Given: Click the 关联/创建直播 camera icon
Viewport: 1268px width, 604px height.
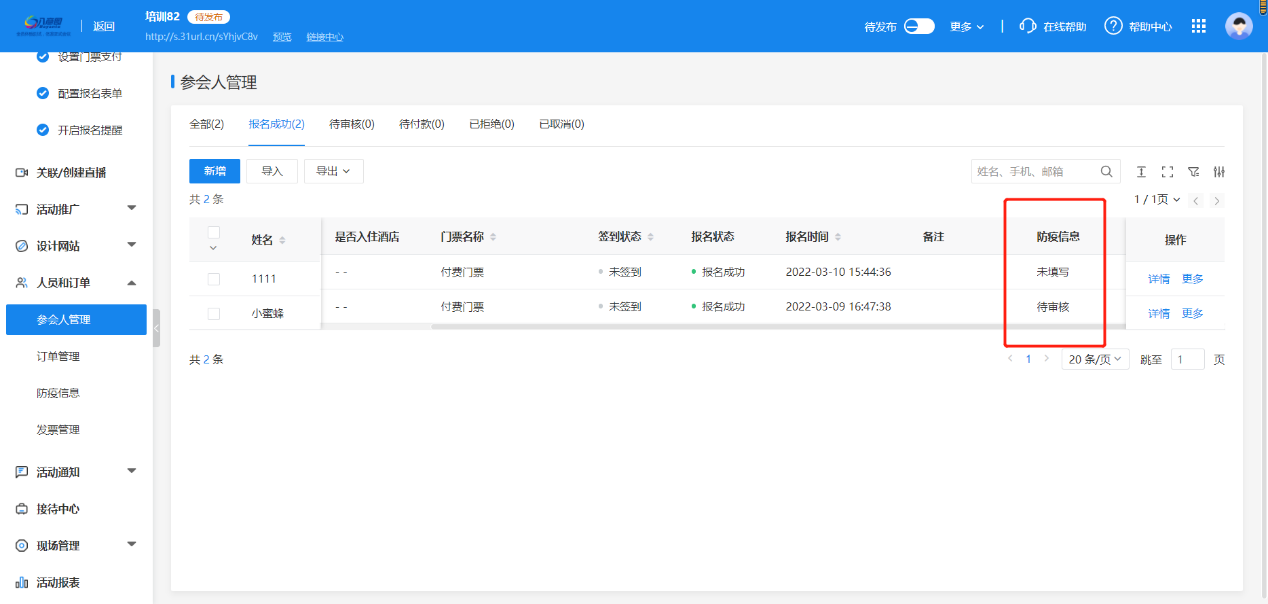Looking at the screenshot, I should point(22,173).
